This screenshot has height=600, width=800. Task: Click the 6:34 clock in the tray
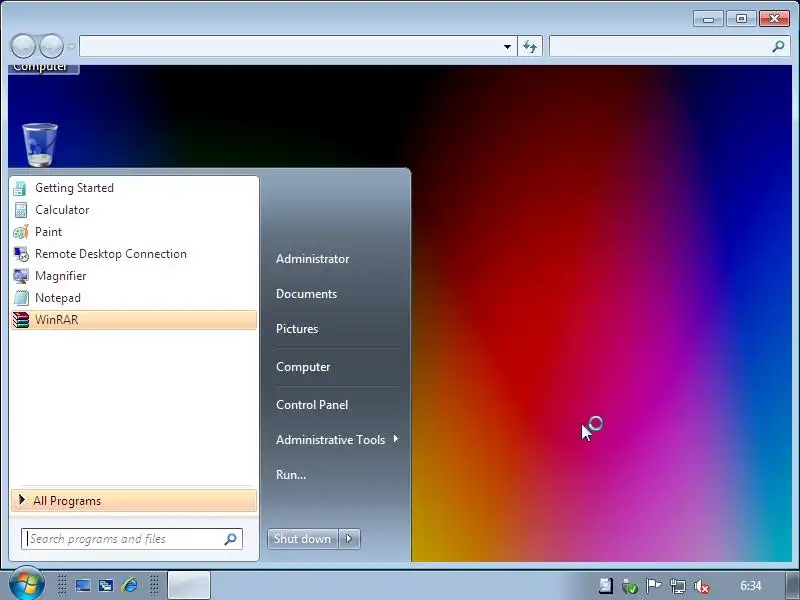pyautogui.click(x=751, y=586)
